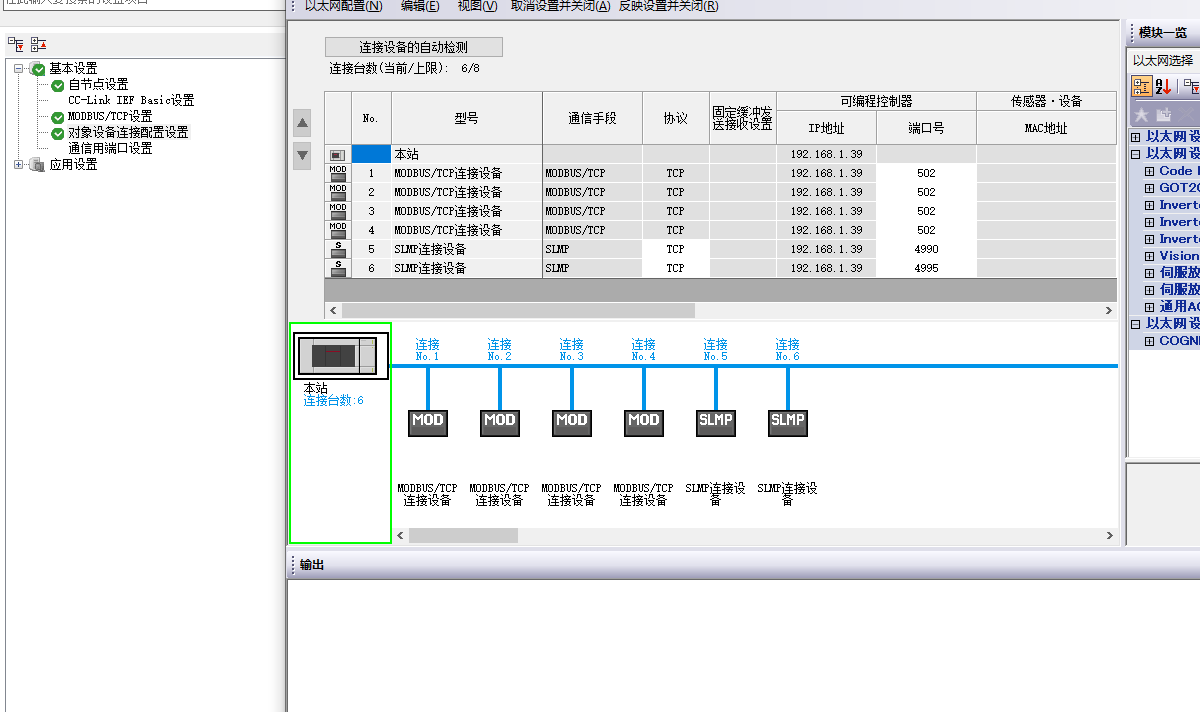Click 反映设置并关闭(R) to apply and close
The height and width of the screenshot is (712, 1200).
point(668,7)
